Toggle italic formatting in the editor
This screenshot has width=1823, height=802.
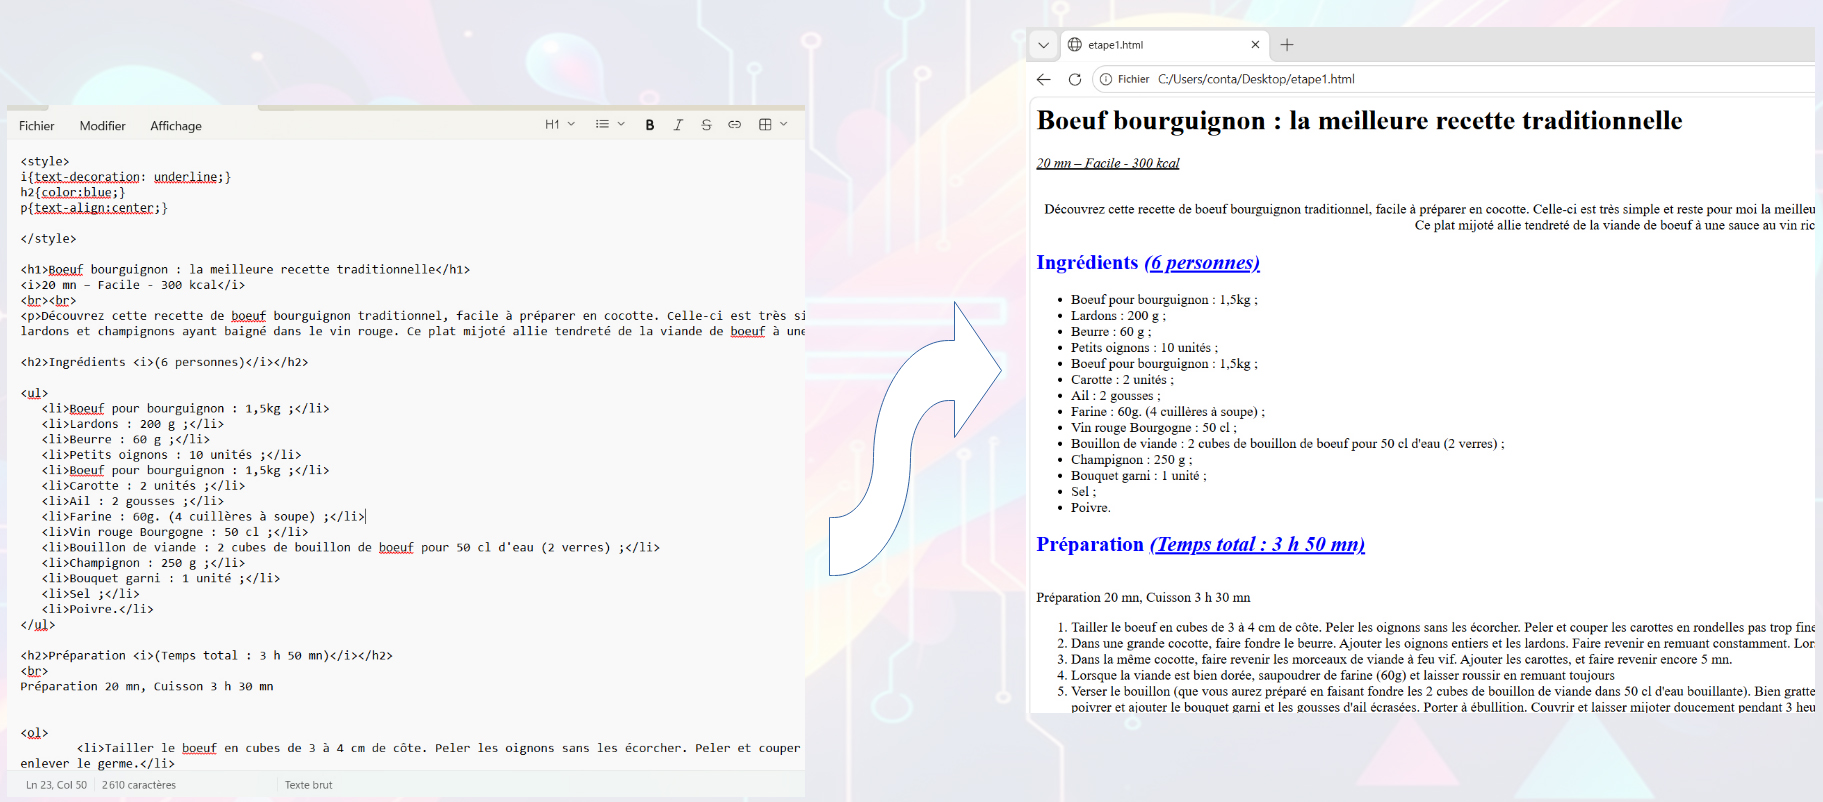[x=678, y=125]
